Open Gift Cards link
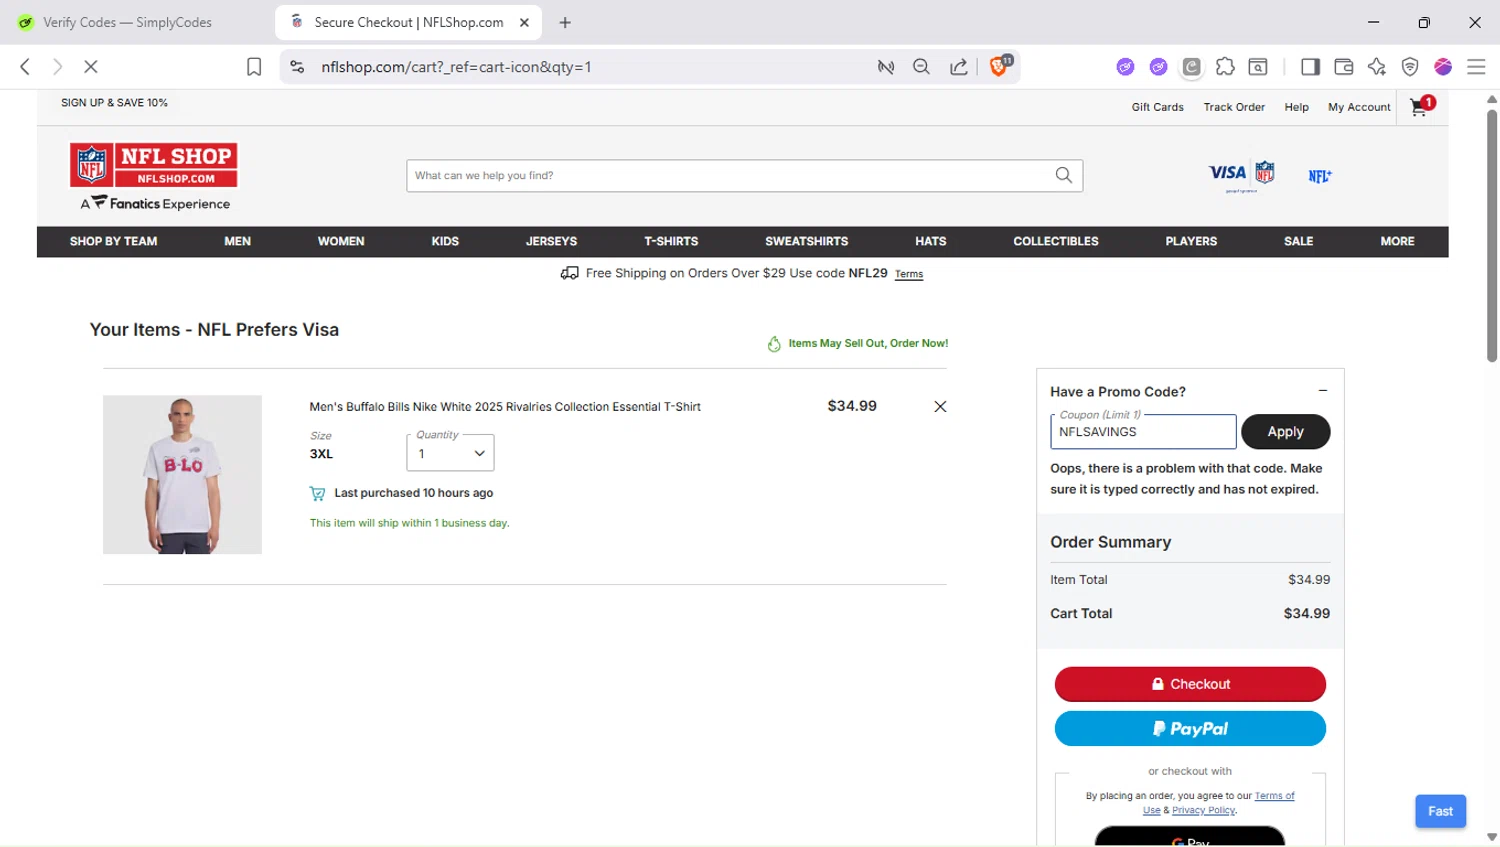Screen dimensions: 1500x847 pos(1157,107)
